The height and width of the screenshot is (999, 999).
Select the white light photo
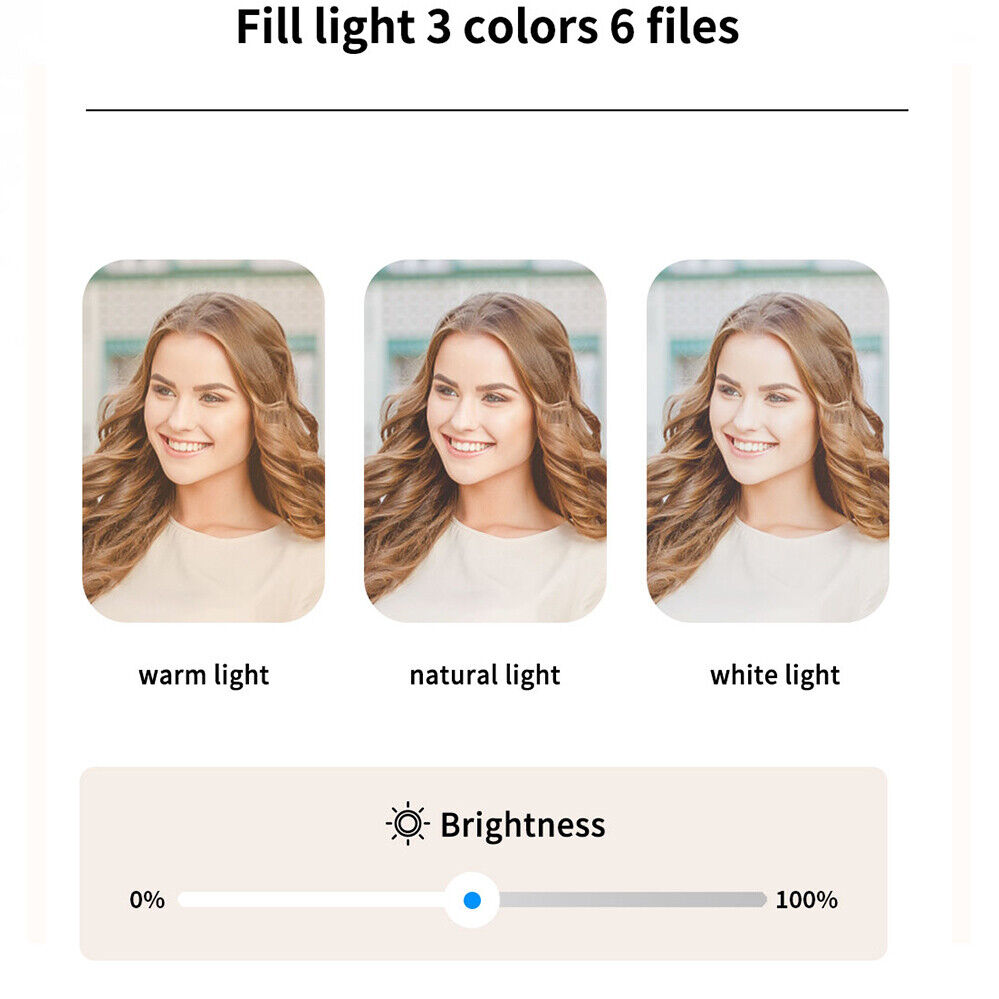tap(767, 441)
